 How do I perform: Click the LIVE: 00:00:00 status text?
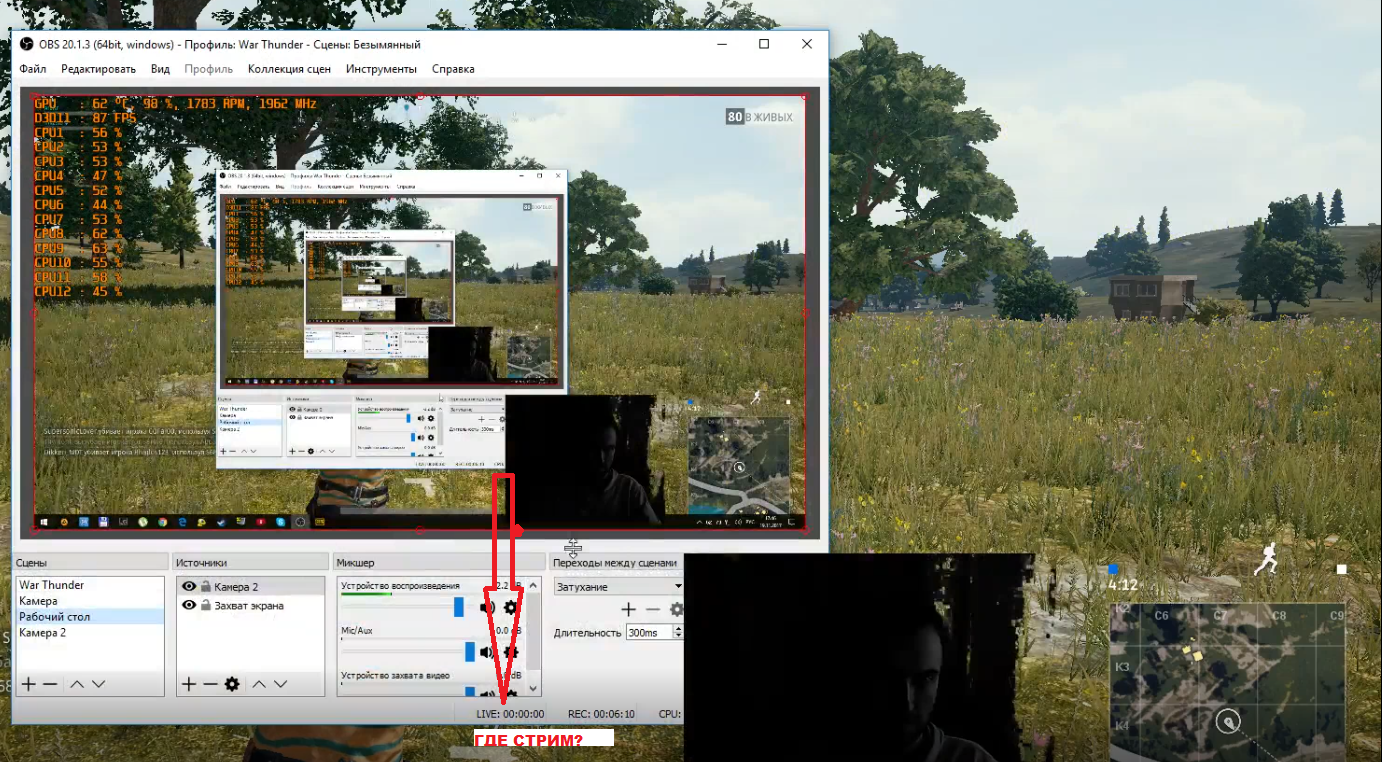point(510,714)
